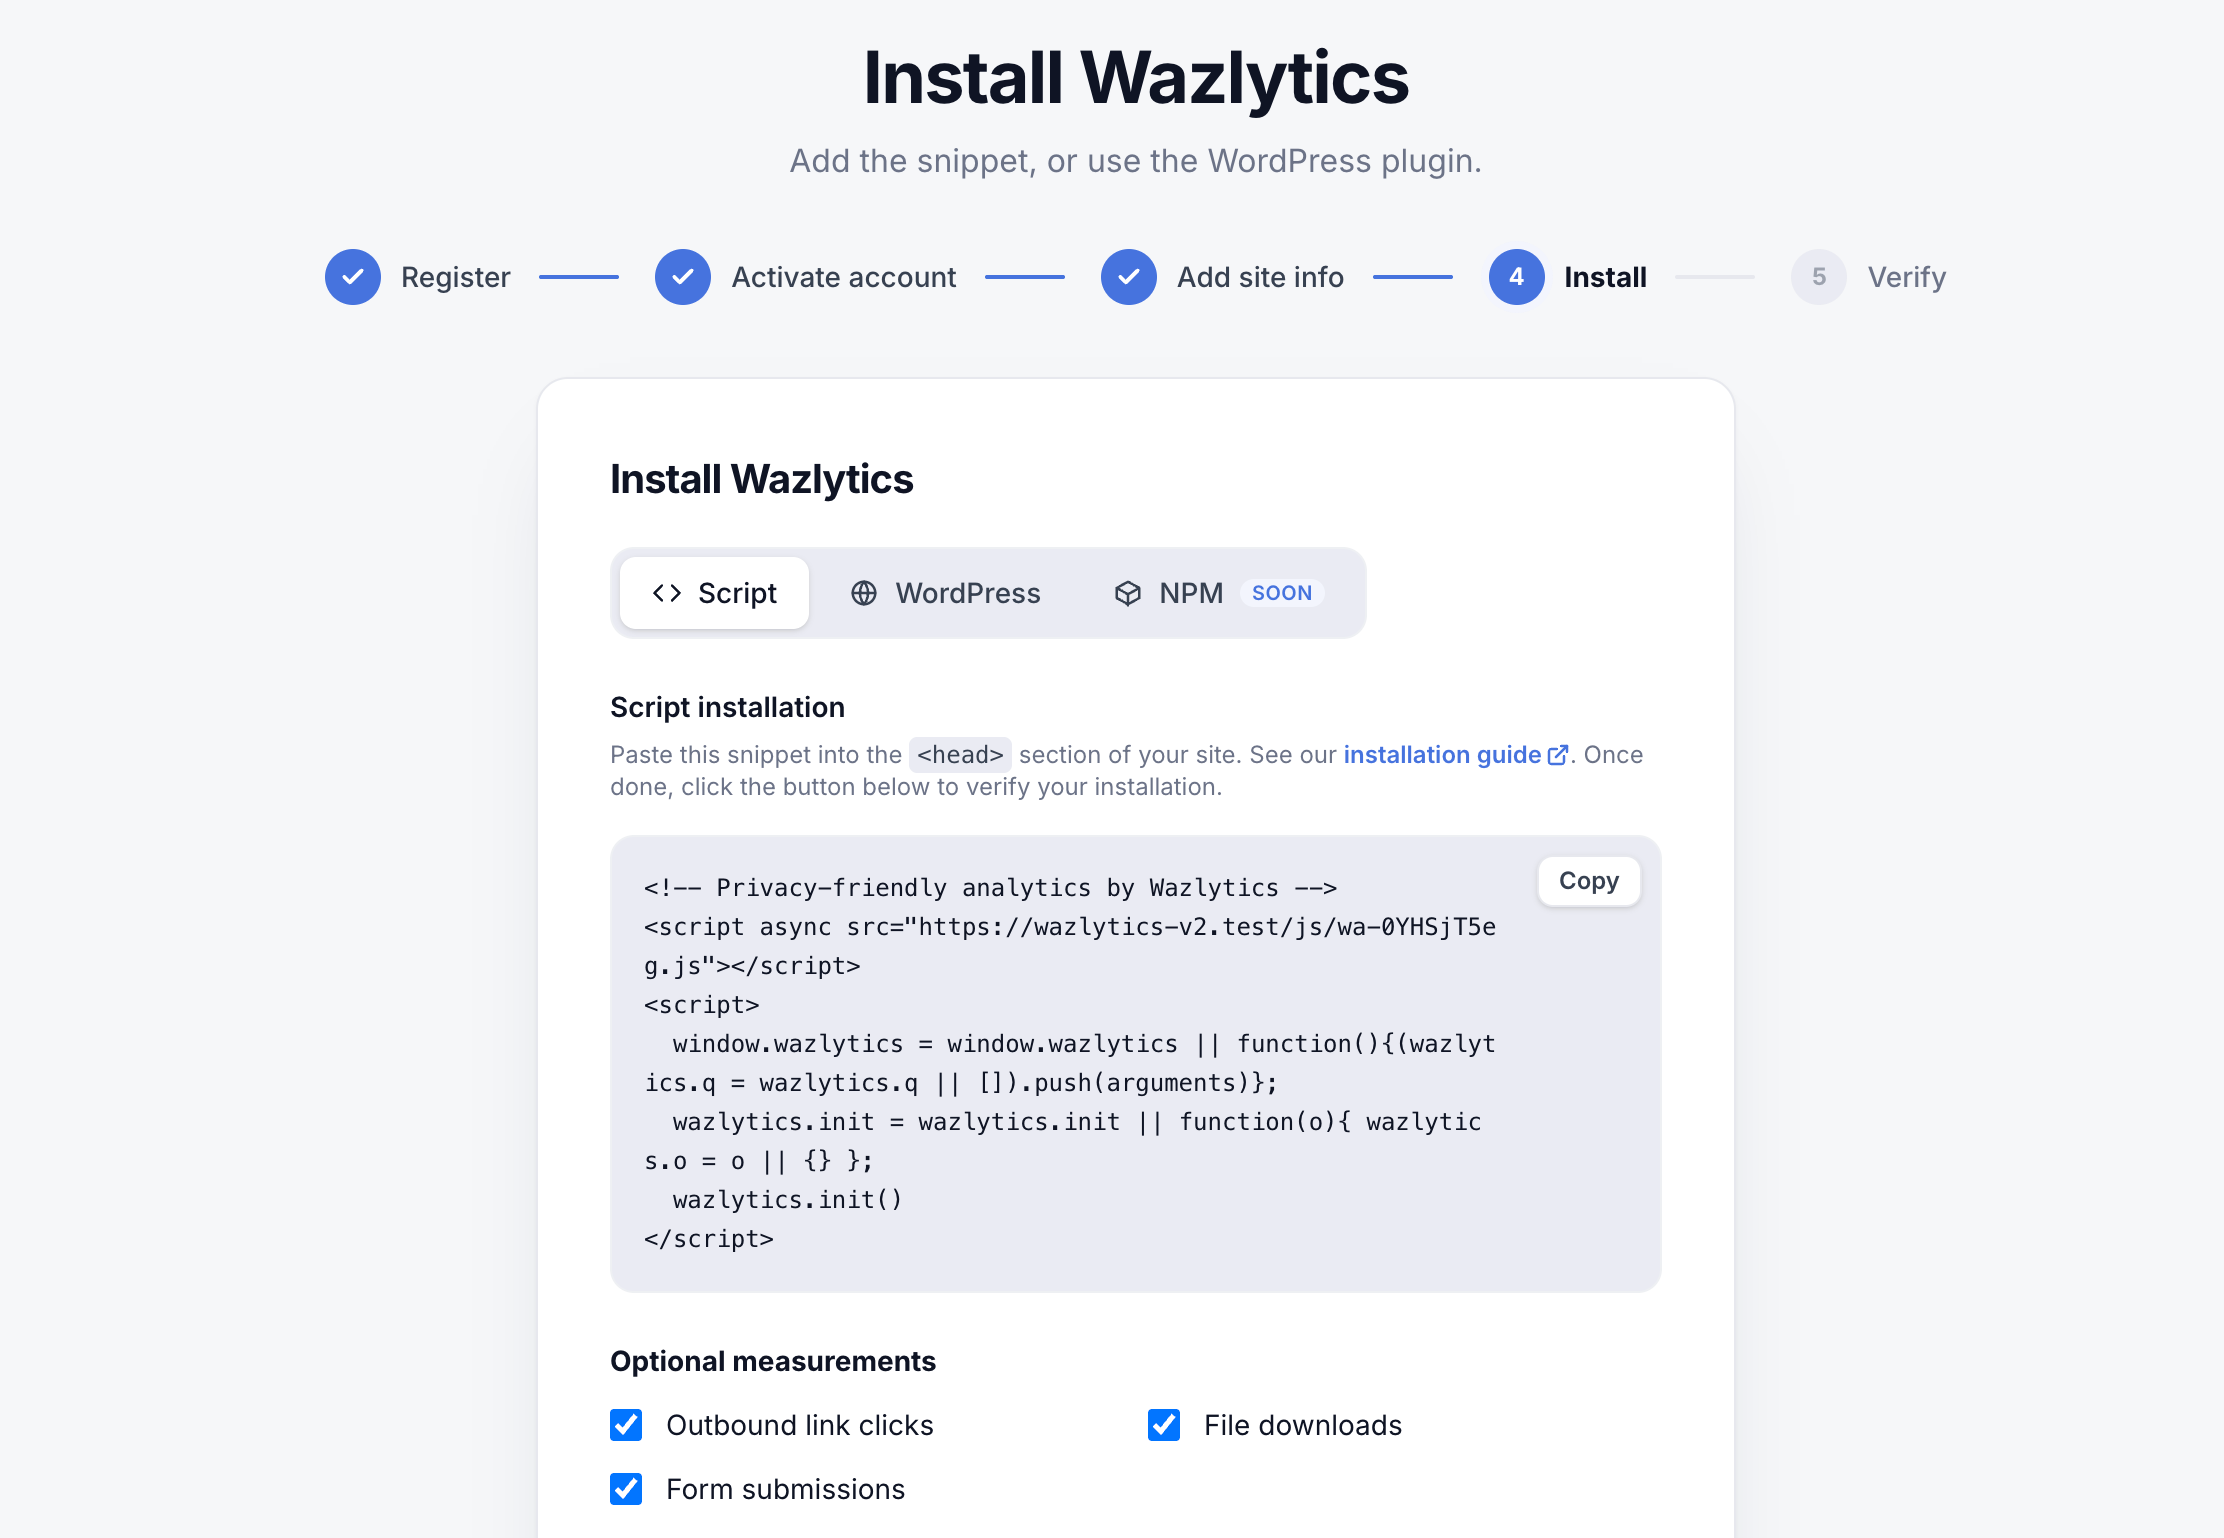The width and height of the screenshot is (2224, 1538).
Task: Toggle the Form submissions checkbox
Action: (x=626, y=1489)
